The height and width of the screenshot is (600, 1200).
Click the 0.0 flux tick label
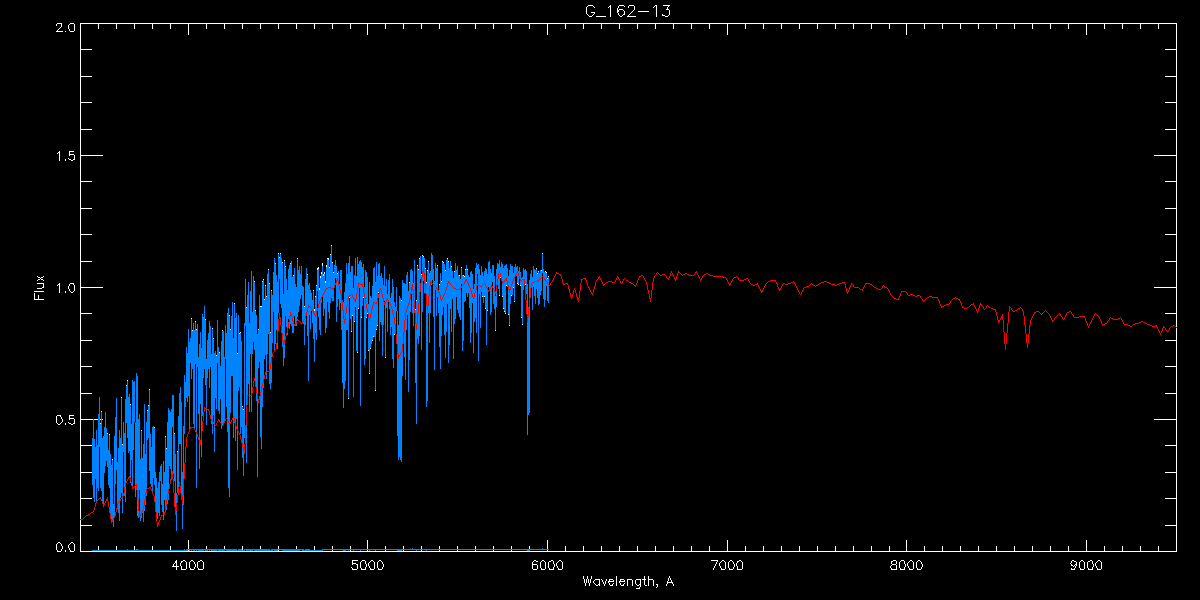65,547
